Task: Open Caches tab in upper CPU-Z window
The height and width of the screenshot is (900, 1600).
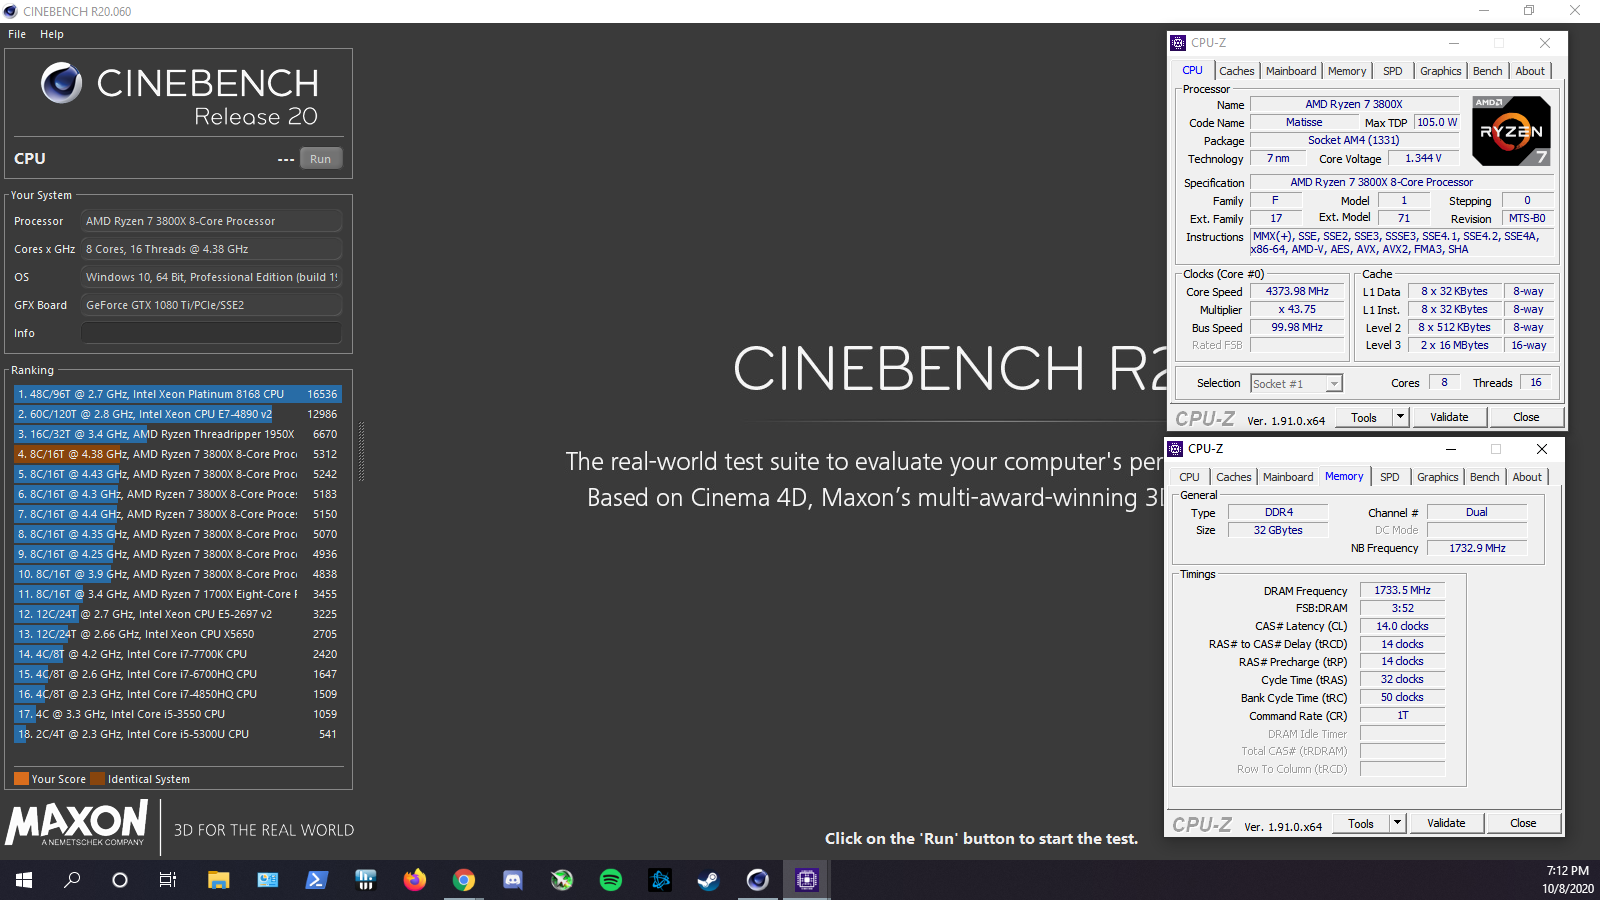Action: (x=1237, y=71)
